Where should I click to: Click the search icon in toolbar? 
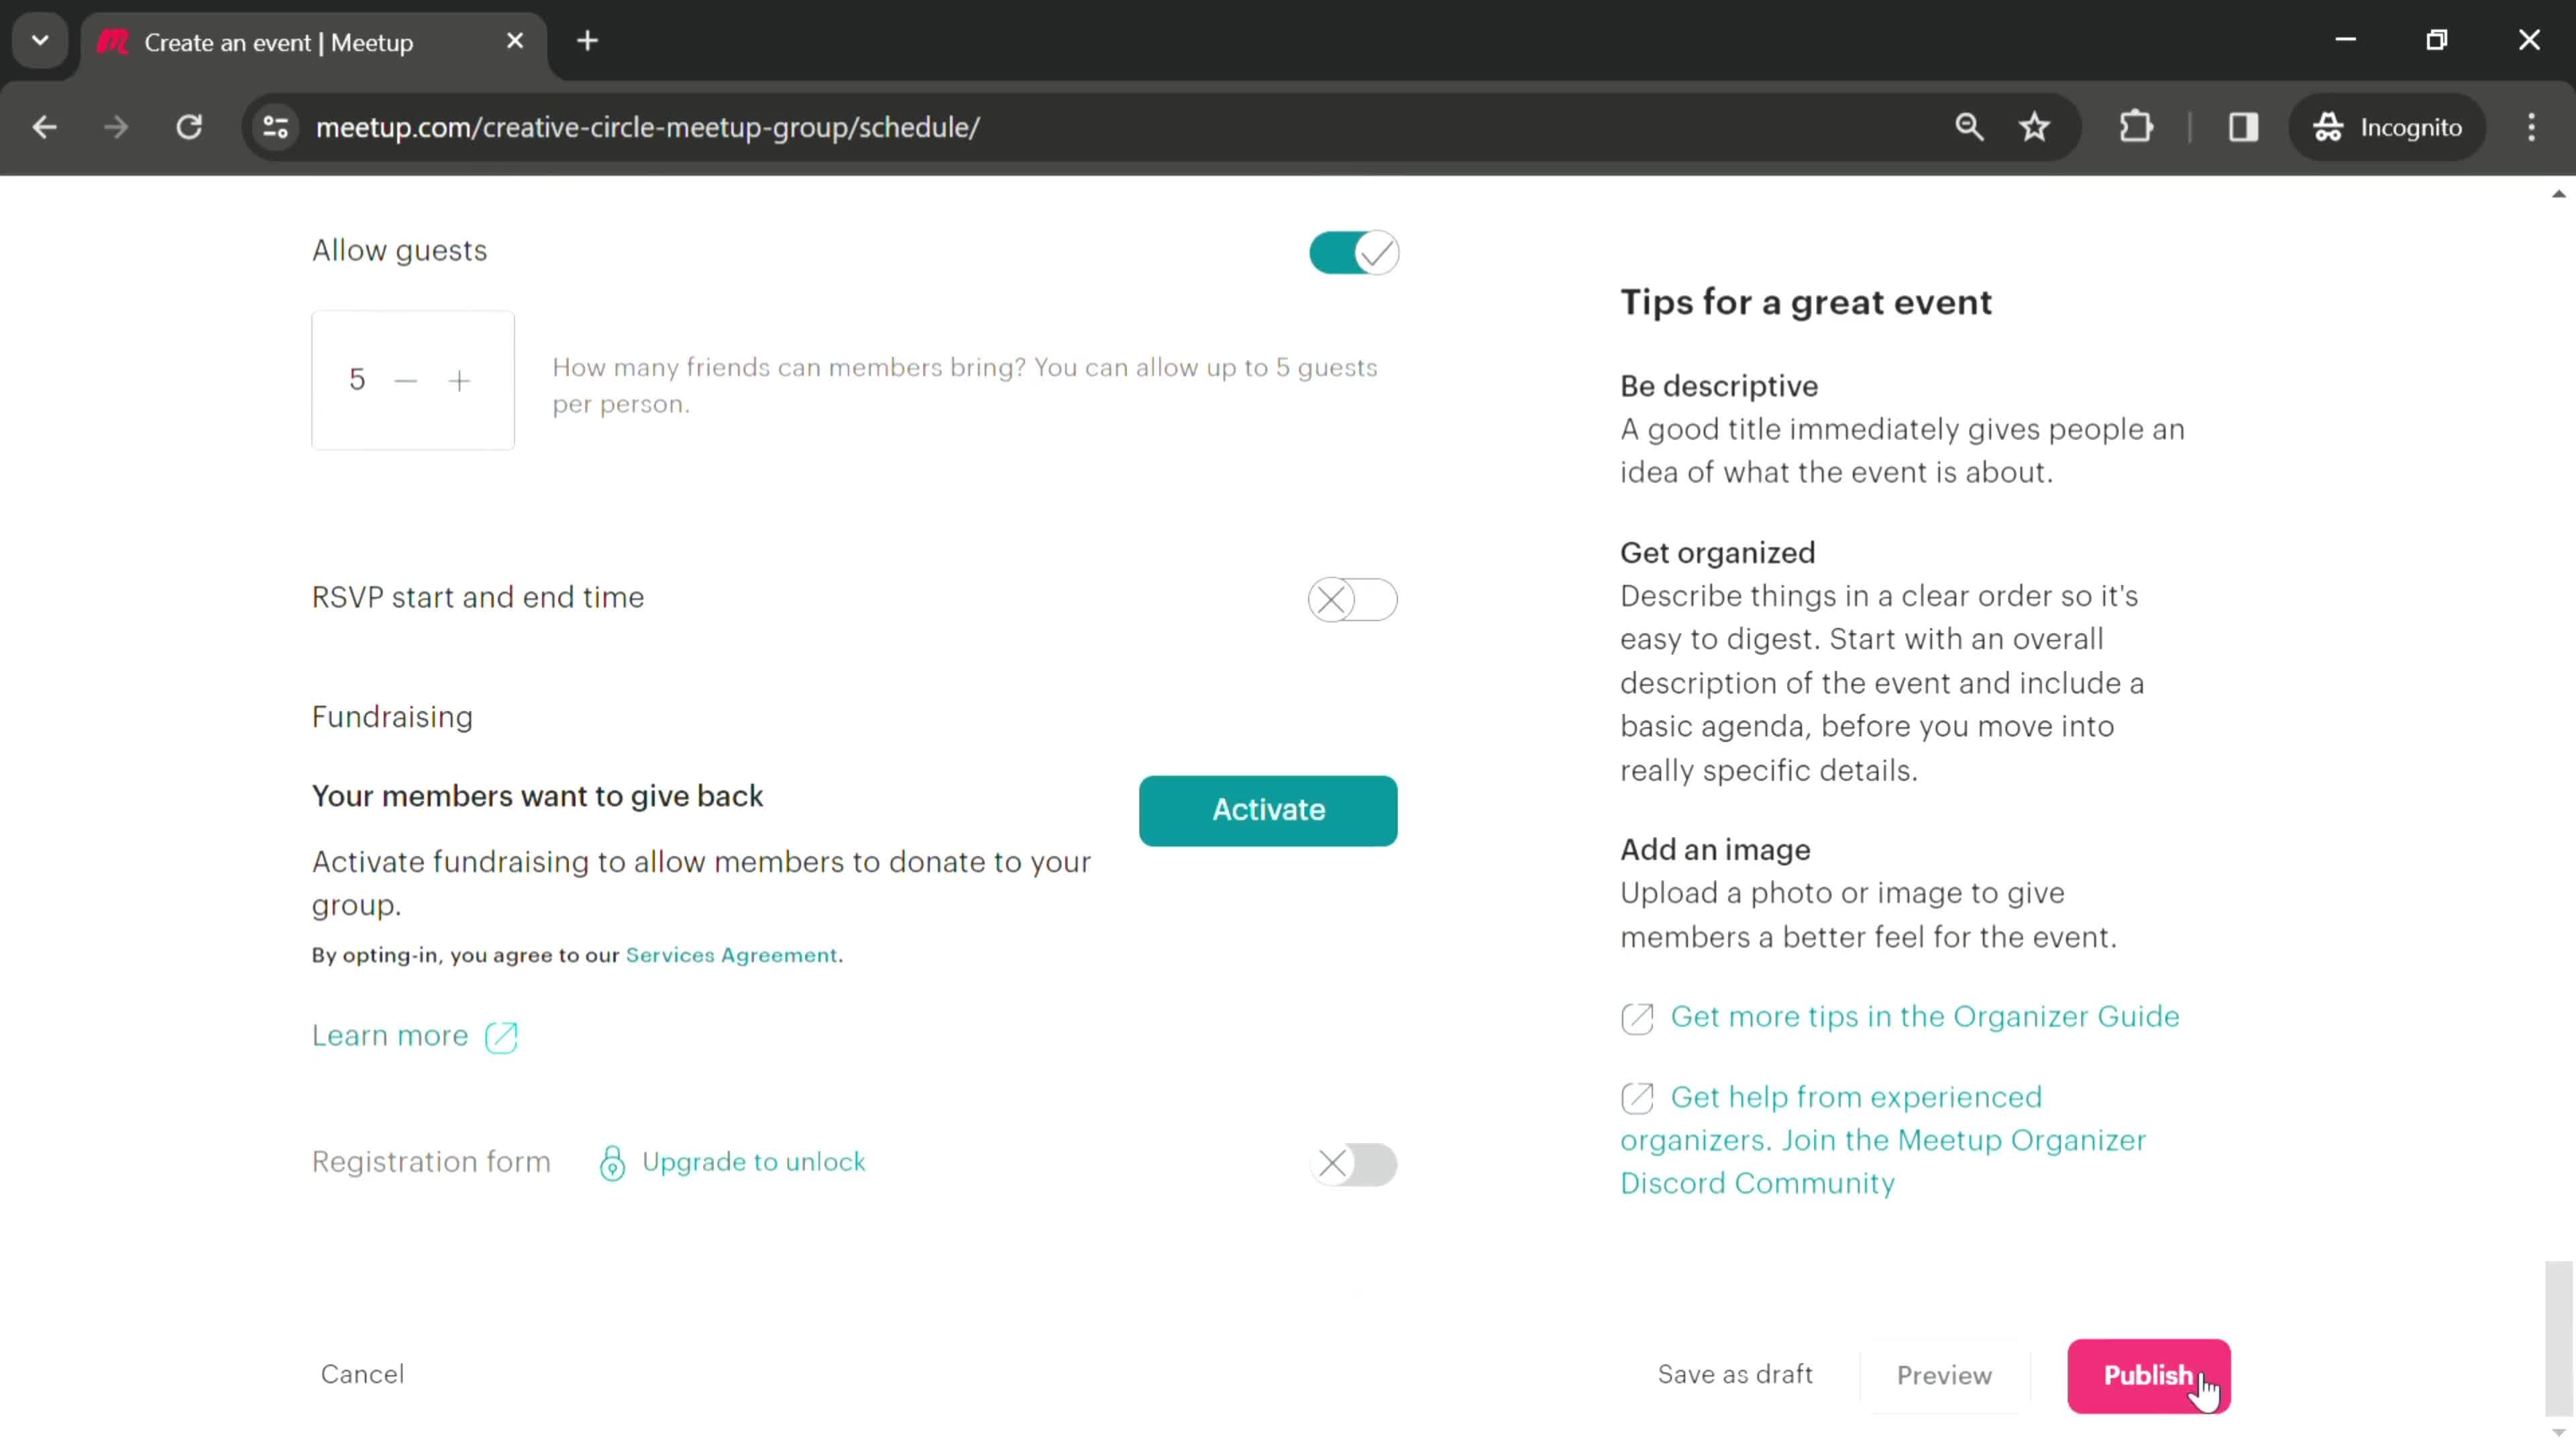(1969, 125)
